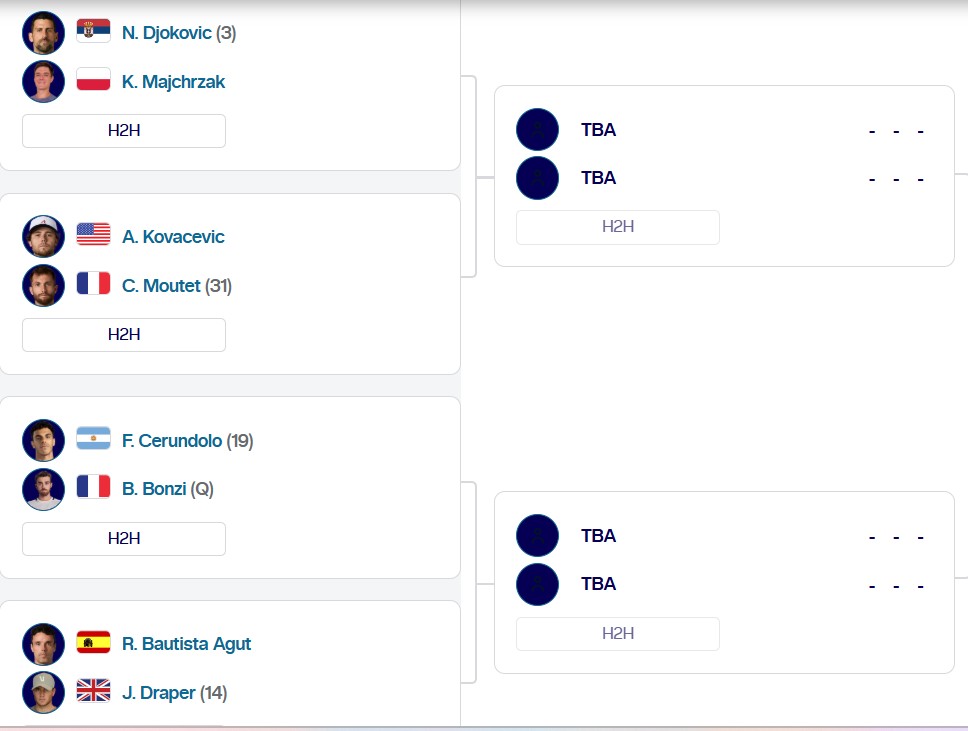968x731 pixels.
Task: Click R. Bautista Agut's headshot
Action: (x=43, y=643)
